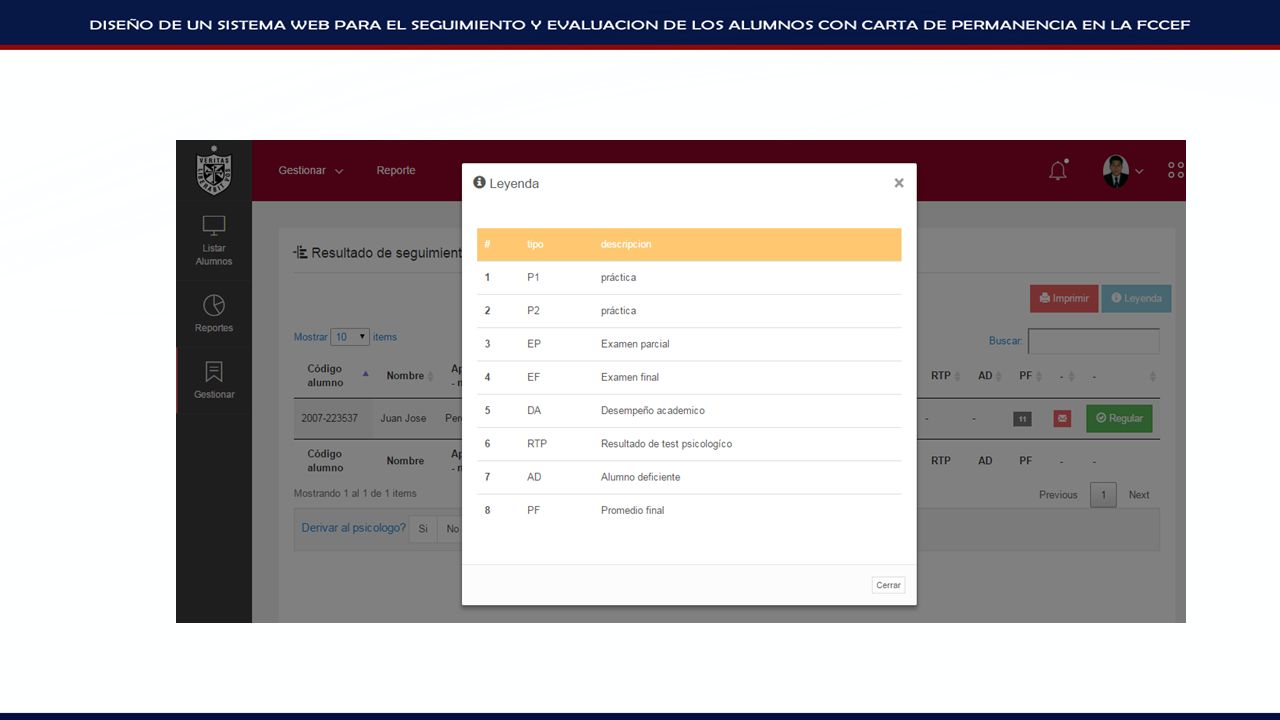Open the Mostrar items count dropdown
Screen dimensions: 1280x720
pyautogui.click(x=350, y=337)
